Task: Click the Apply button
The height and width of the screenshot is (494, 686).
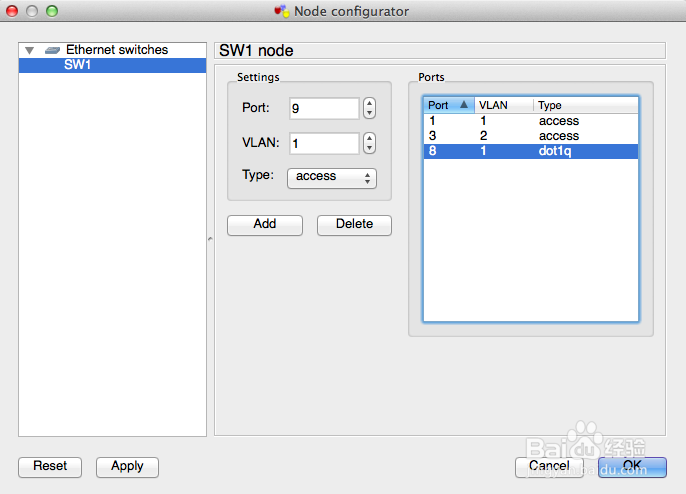Action: (x=127, y=467)
